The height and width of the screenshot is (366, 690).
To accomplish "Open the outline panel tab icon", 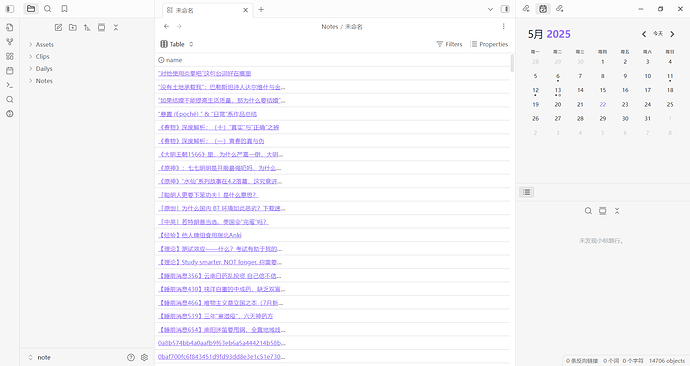I will [x=527, y=192].
